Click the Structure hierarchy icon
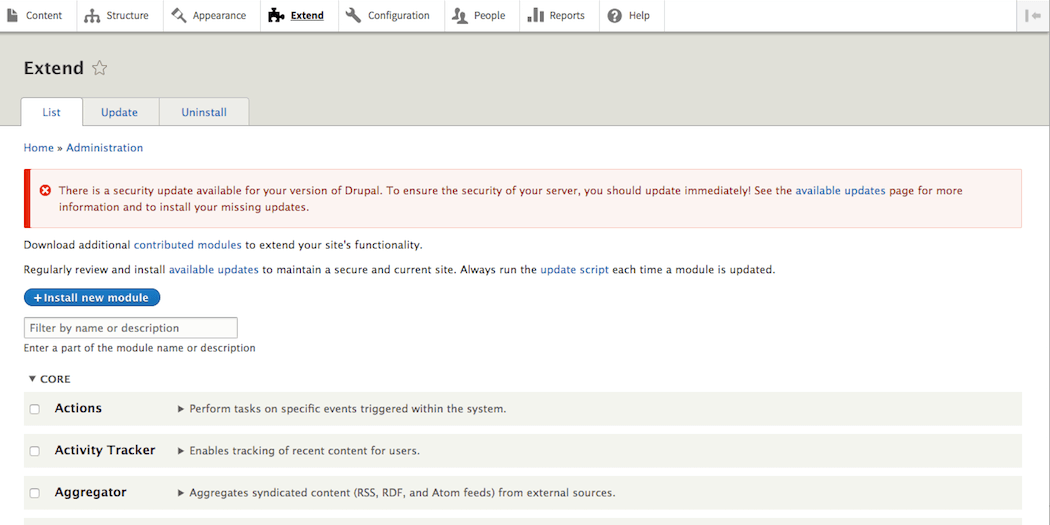Screen dimensions: 1050x525 92,15
